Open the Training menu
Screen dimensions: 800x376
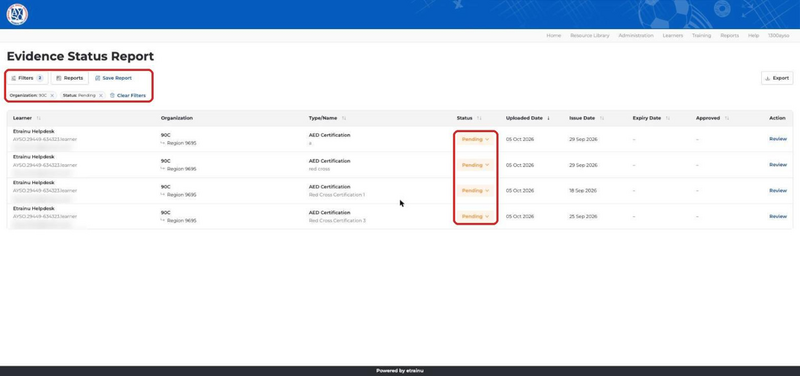(701, 36)
